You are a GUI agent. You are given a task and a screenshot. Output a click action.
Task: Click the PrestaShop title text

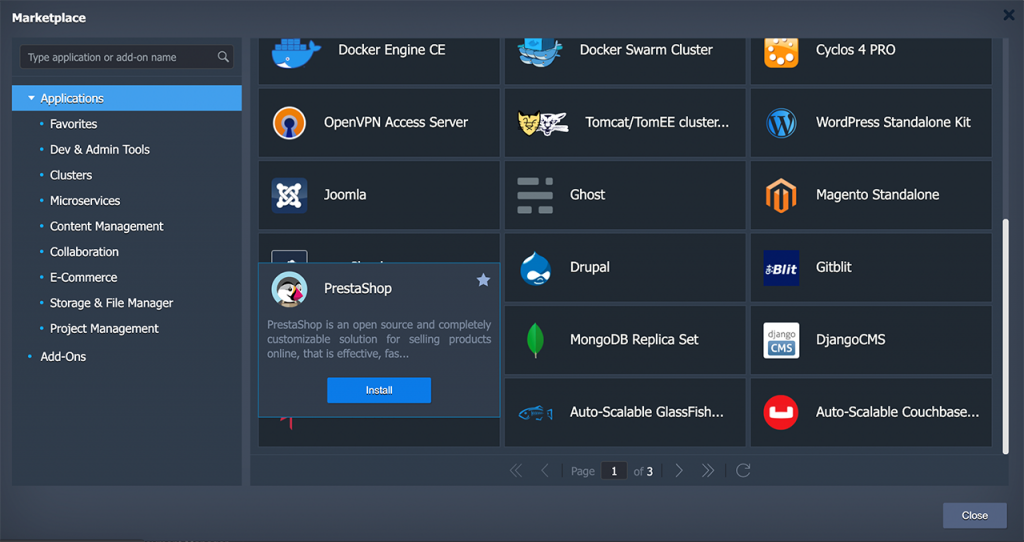click(358, 289)
